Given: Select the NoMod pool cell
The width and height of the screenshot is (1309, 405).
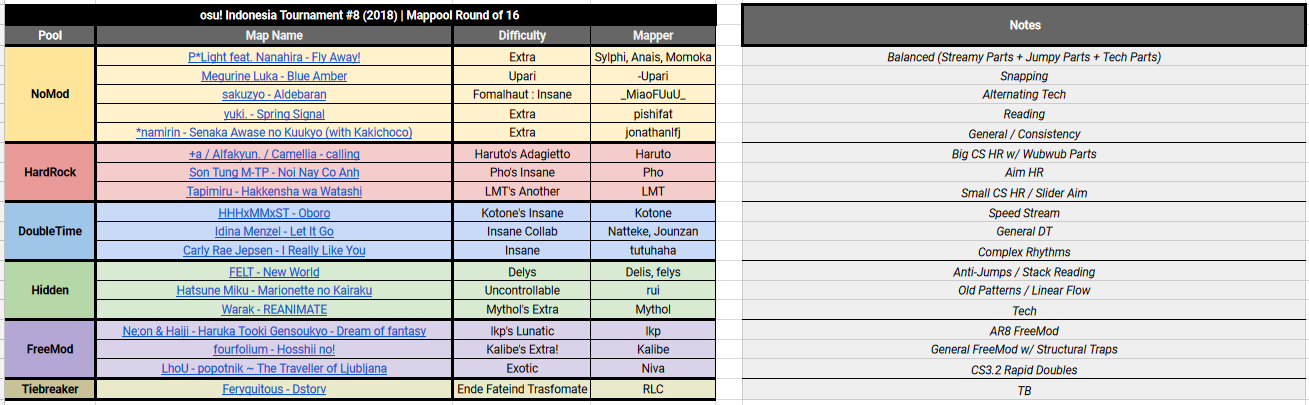Looking at the screenshot, I should click(50, 94).
